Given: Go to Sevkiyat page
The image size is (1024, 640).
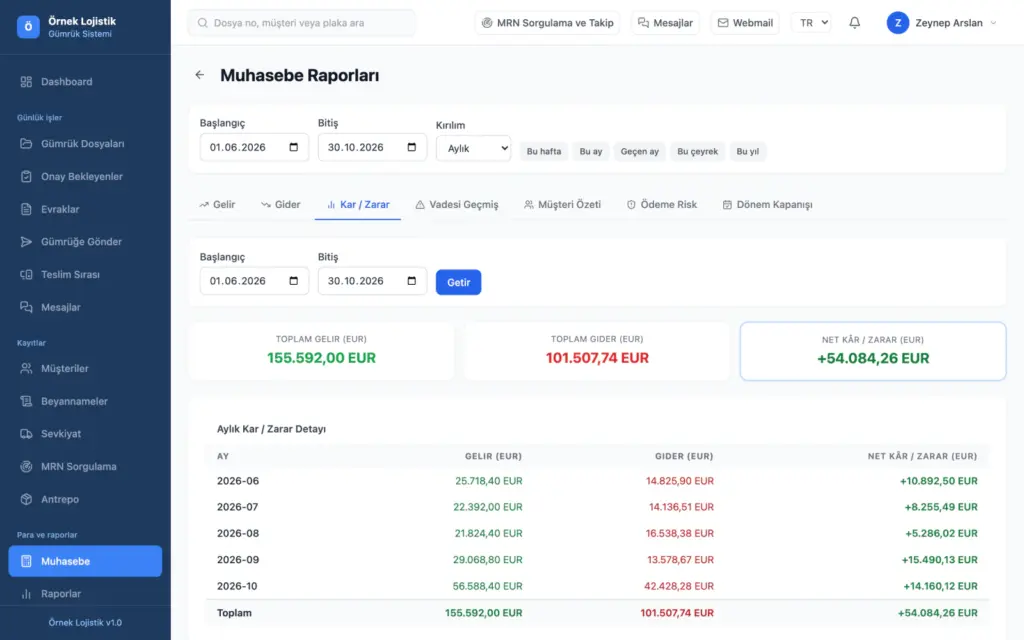Looking at the screenshot, I should [85, 434].
